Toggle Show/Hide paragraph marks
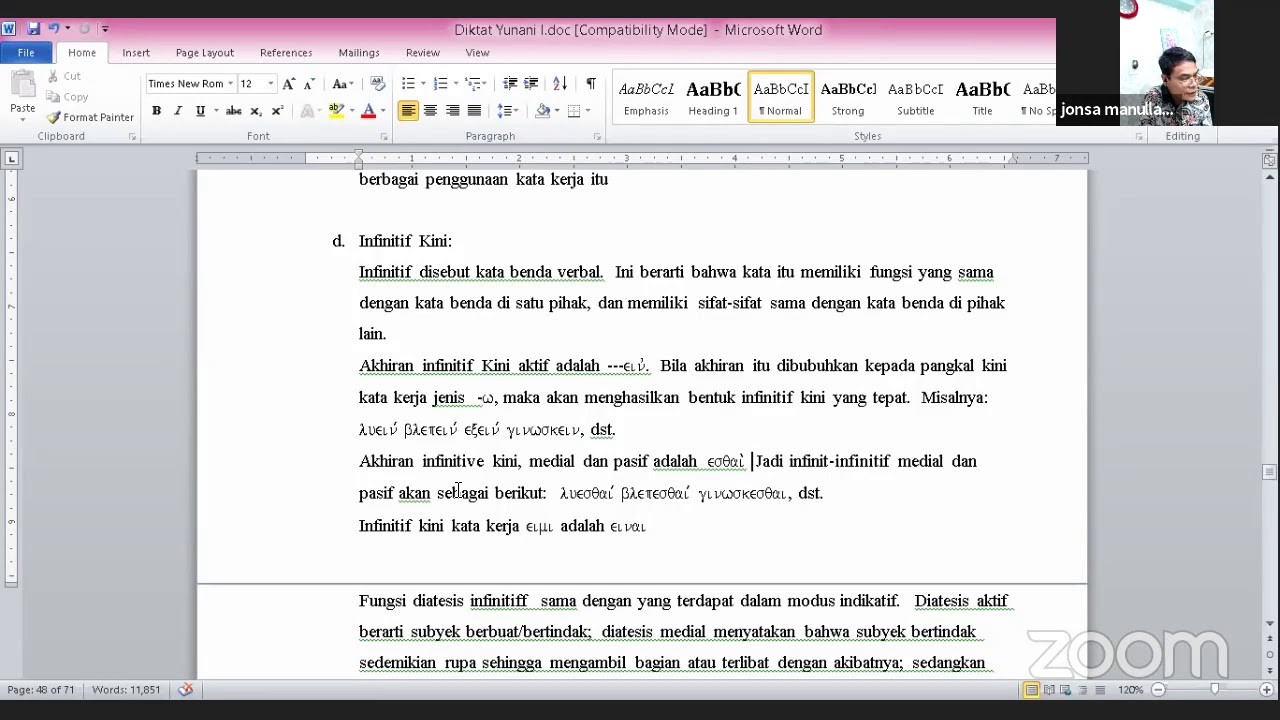The width and height of the screenshot is (1280, 720). tap(591, 84)
